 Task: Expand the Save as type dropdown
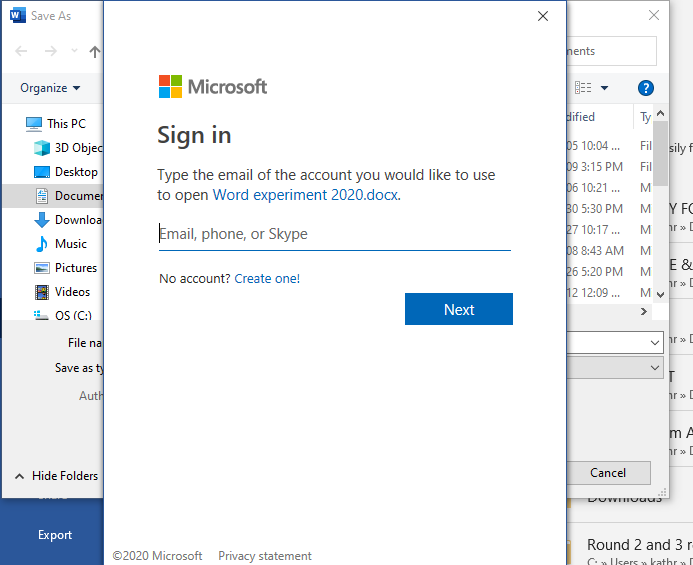[x=655, y=368]
